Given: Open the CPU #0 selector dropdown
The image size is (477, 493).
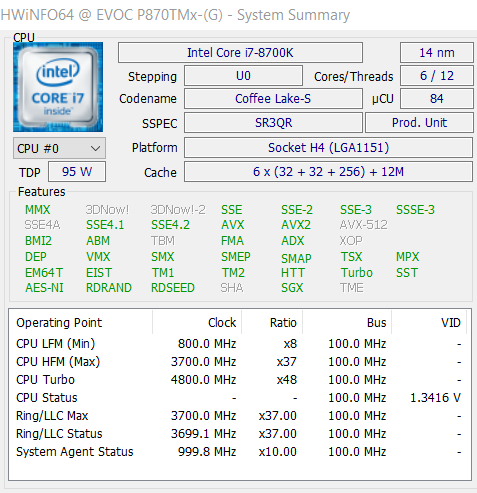Looking at the screenshot, I should (x=60, y=148).
